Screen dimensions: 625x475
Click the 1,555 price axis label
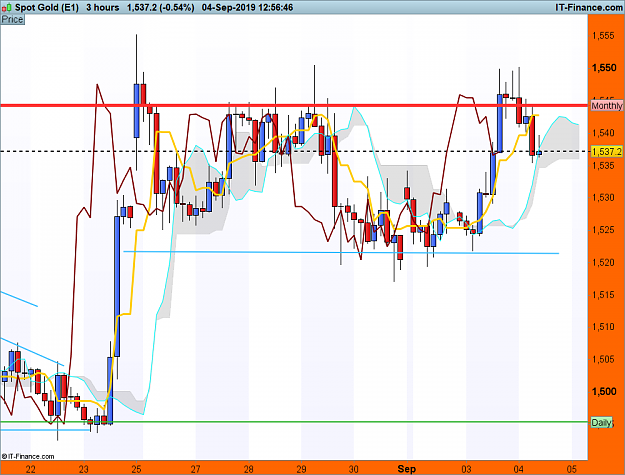pos(604,35)
